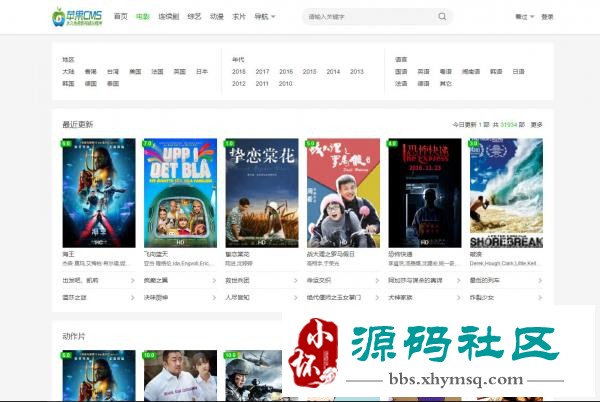Filter region by 日本

(x=202, y=72)
